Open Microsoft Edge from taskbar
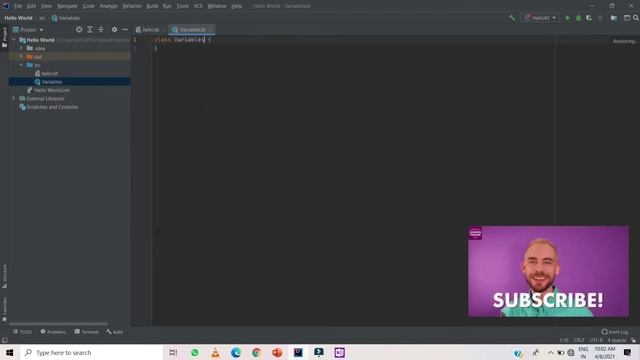Viewport: 640px width, 360px height. (x=236, y=352)
